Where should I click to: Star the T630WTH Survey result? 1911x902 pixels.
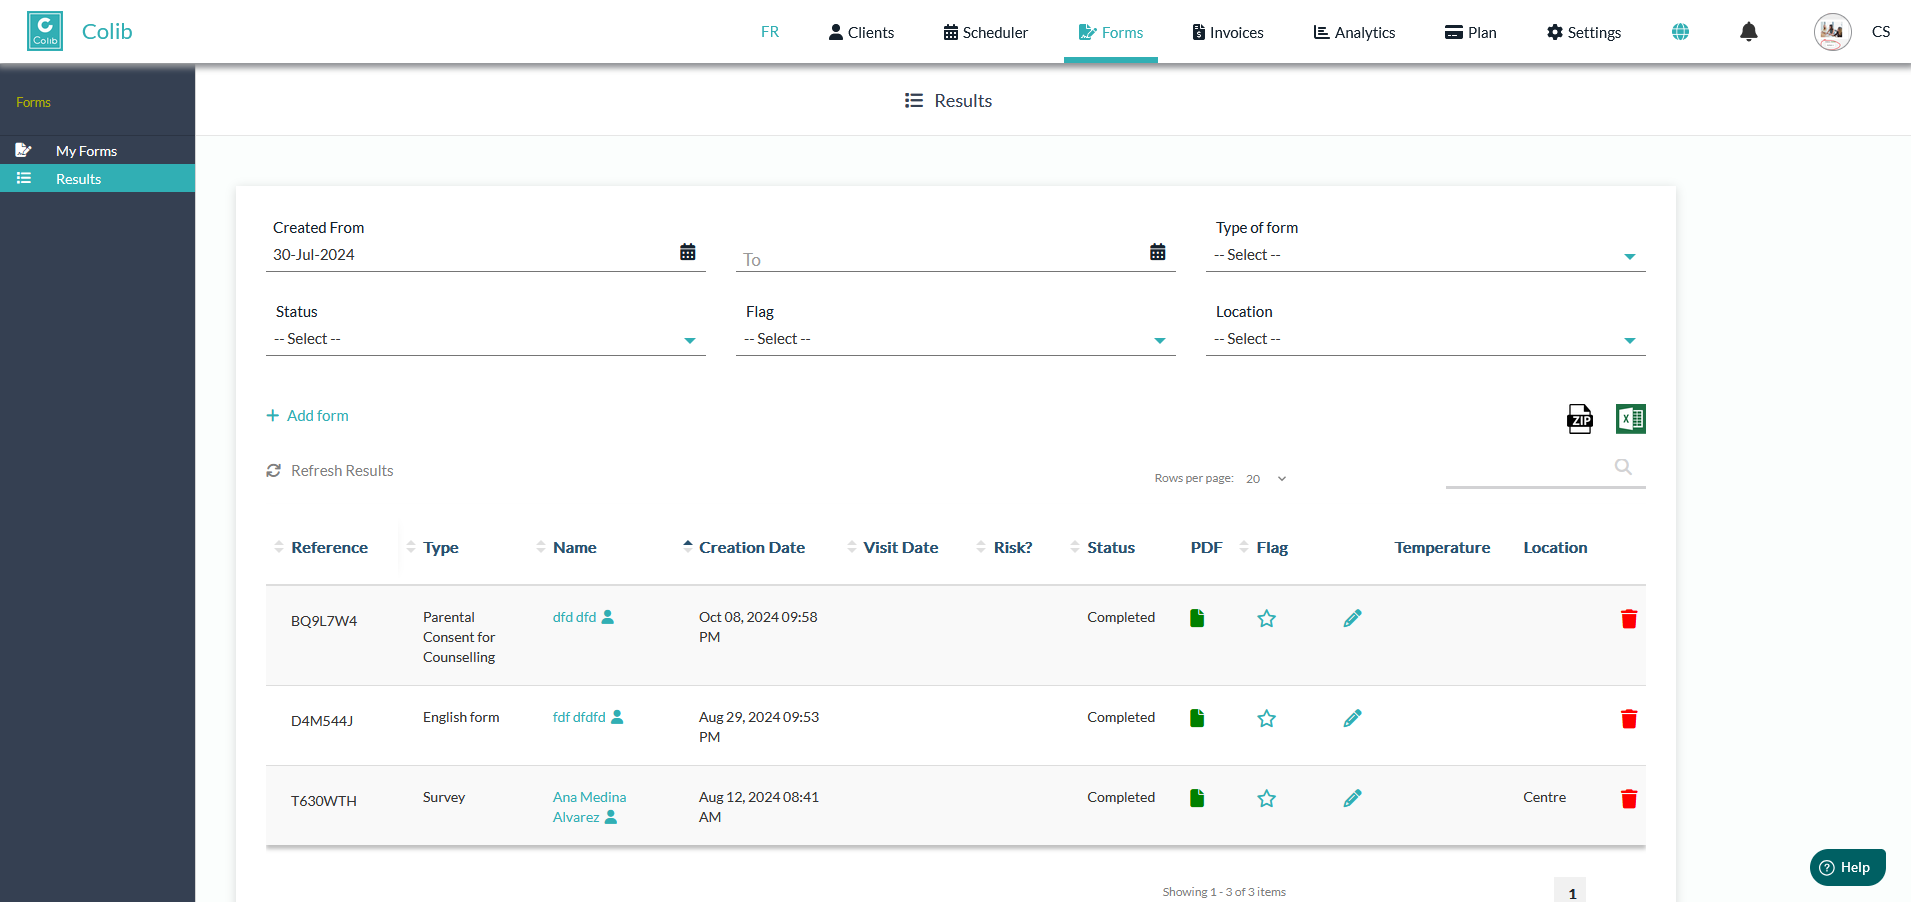(x=1266, y=798)
